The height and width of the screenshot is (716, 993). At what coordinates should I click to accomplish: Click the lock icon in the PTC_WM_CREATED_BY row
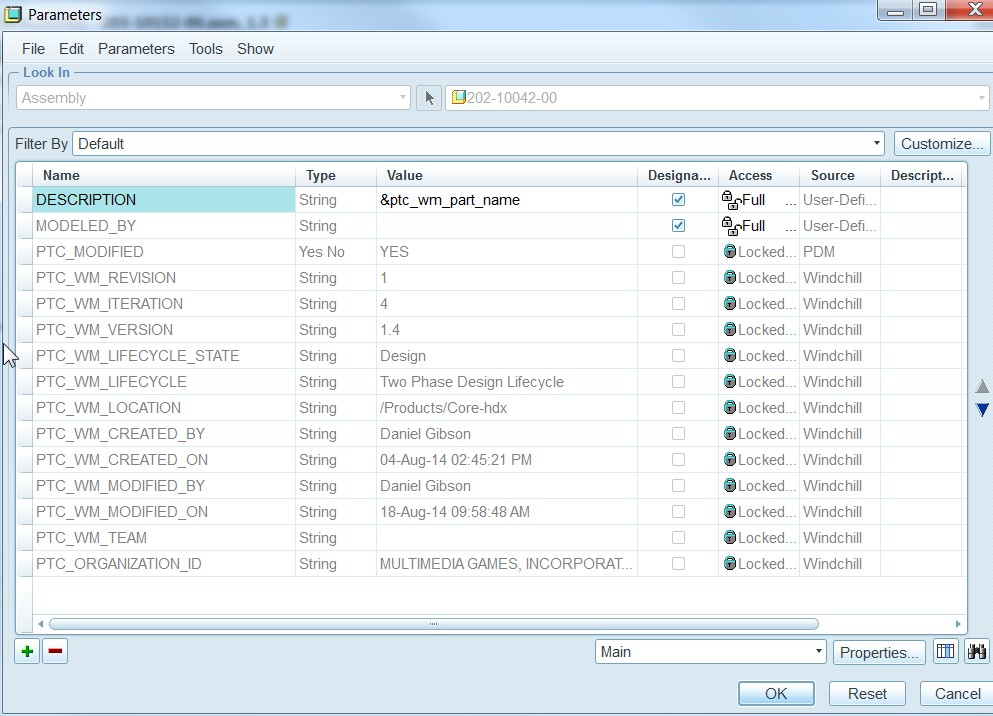coord(730,434)
